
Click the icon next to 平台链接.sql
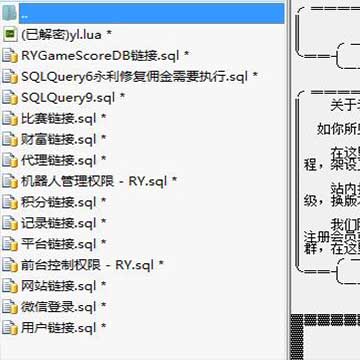[10, 244]
